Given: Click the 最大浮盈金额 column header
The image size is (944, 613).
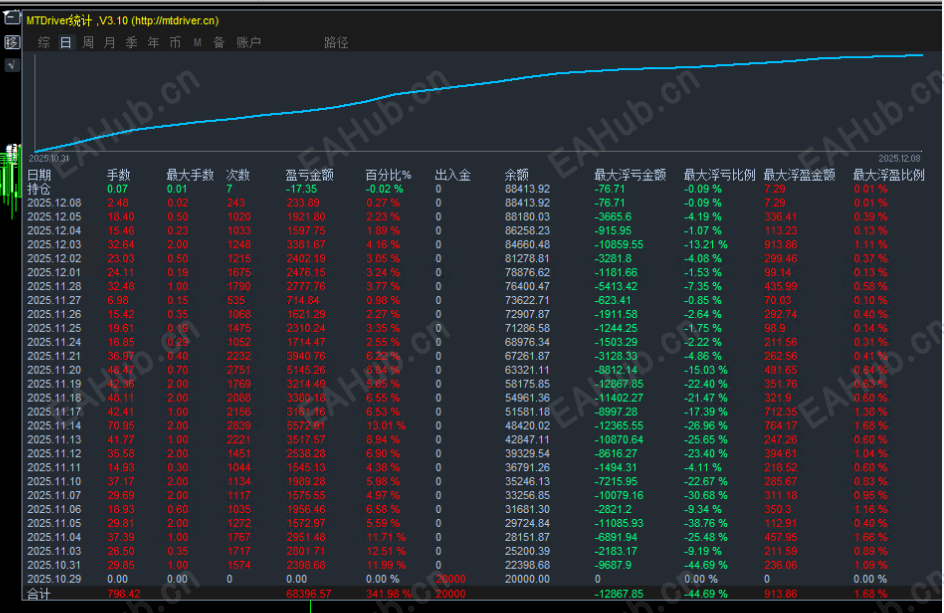Looking at the screenshot, I should tap(800, 175).
